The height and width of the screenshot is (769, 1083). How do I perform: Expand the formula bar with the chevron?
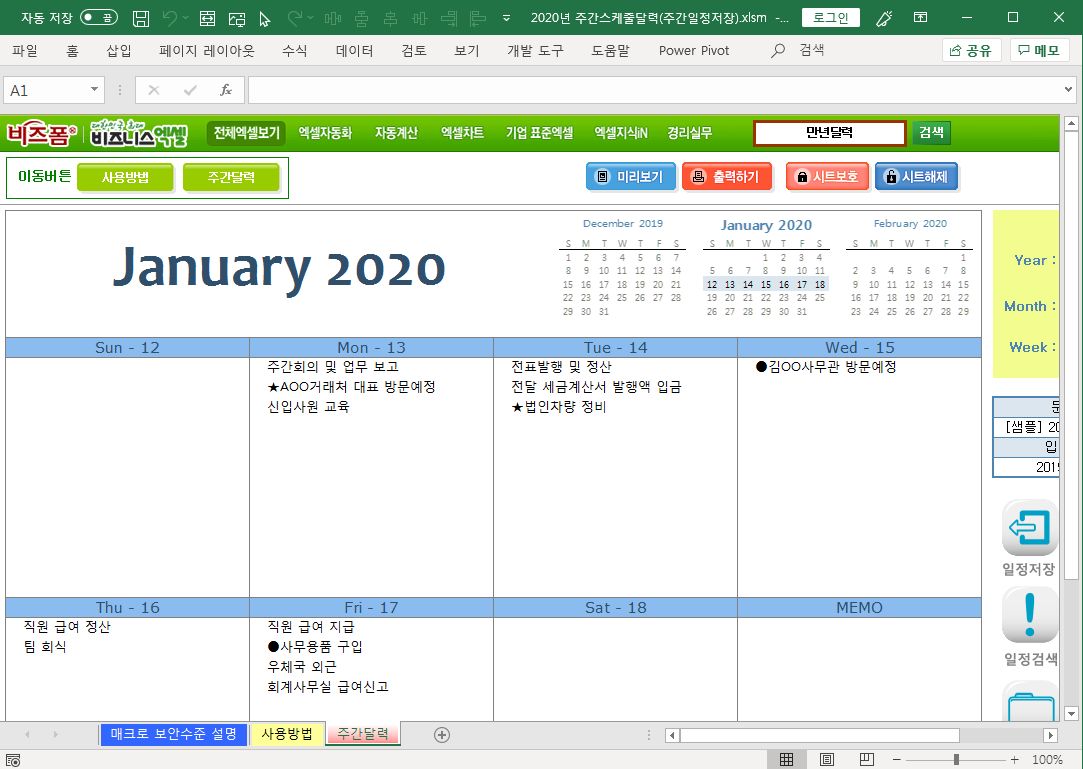click(1068, 90)
